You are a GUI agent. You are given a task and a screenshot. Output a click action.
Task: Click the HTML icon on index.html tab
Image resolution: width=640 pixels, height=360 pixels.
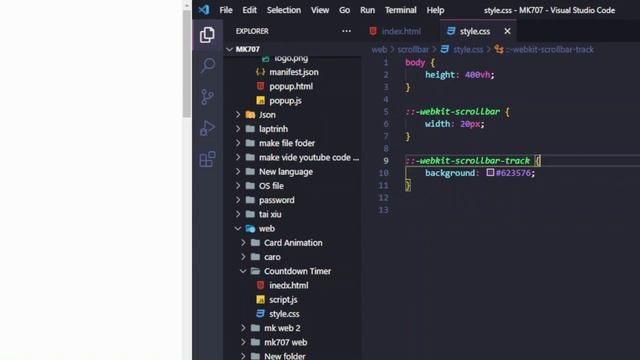[373, 31]
